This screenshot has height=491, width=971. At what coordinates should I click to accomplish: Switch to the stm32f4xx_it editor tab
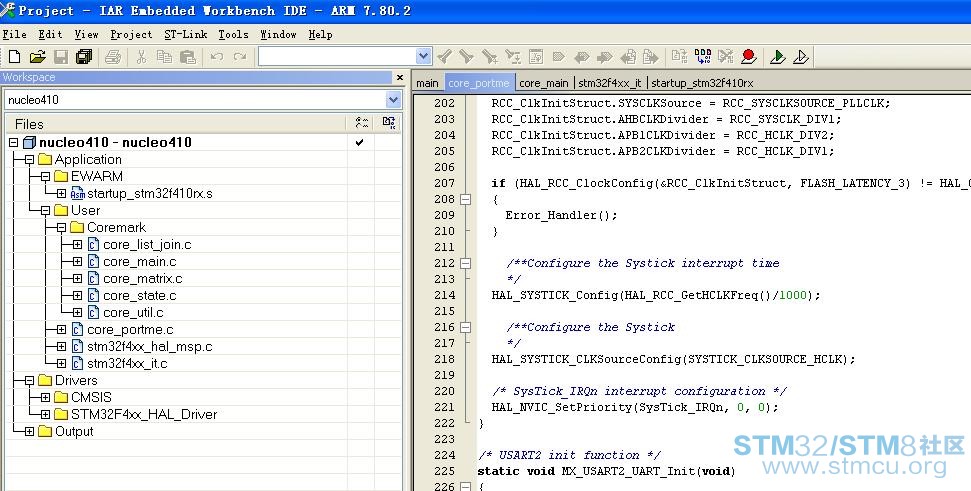[x=609, y=83]
